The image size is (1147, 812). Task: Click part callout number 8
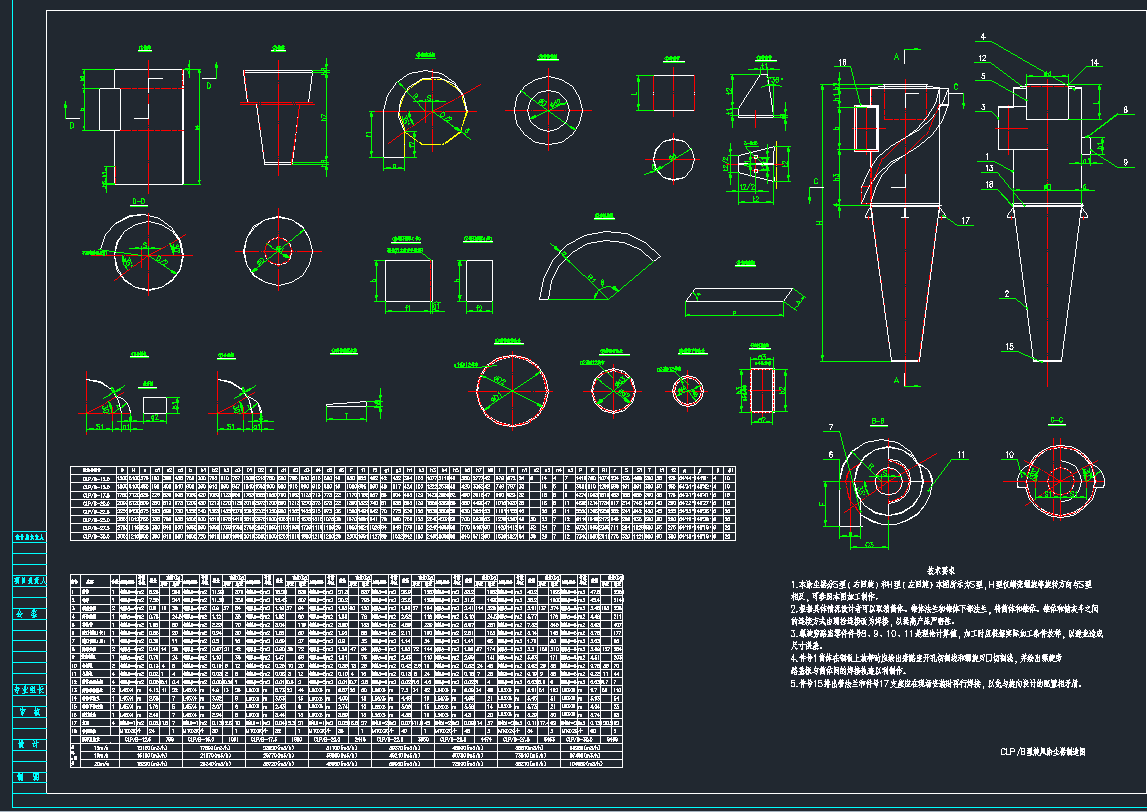pos(1125,110)
